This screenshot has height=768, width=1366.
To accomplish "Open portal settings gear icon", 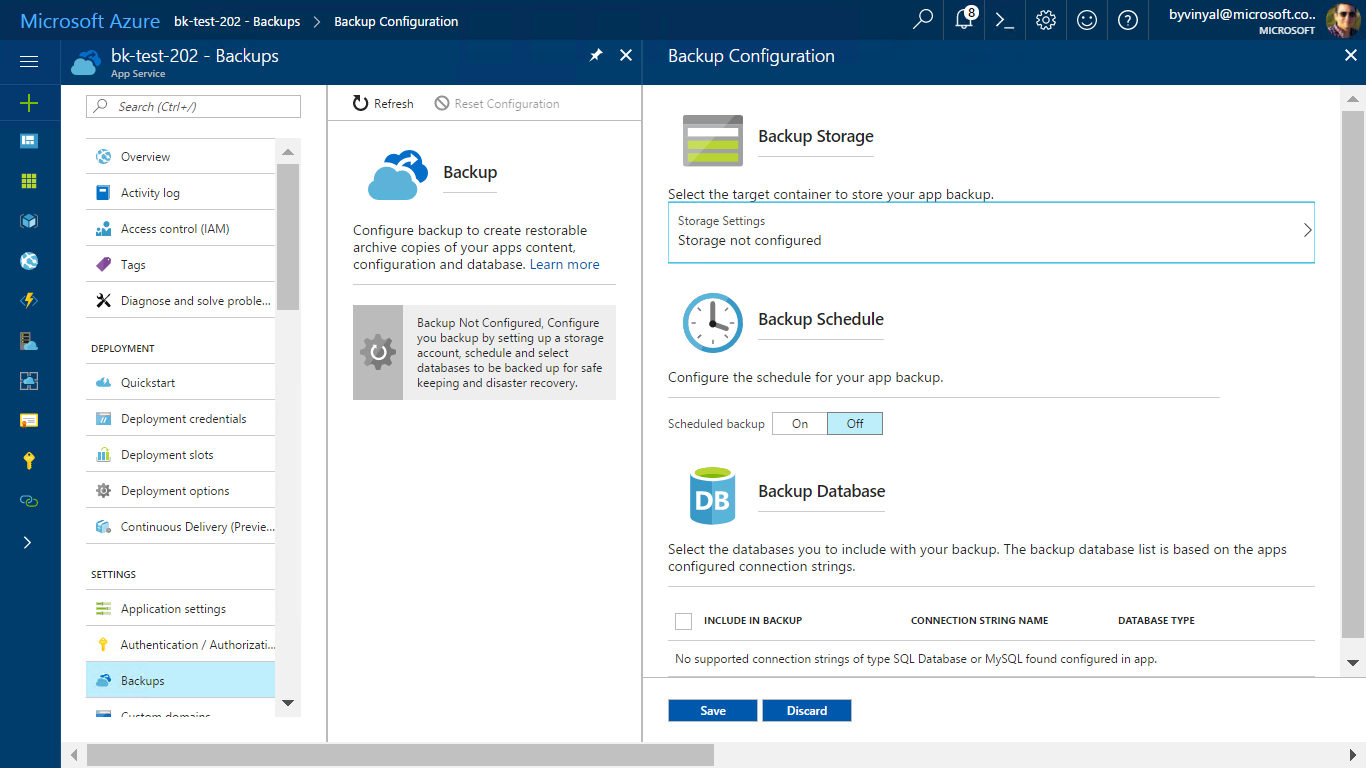I will click(1046, 20).
